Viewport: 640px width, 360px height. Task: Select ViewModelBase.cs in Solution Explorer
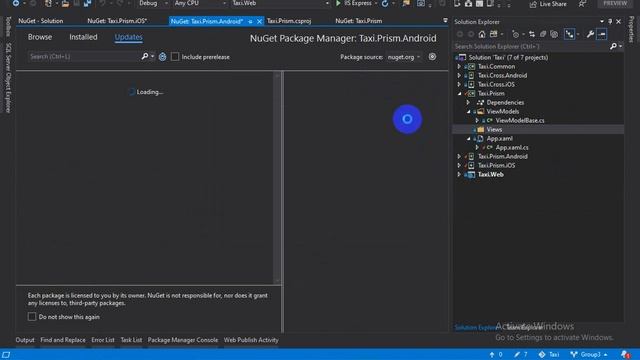point(520,120)
